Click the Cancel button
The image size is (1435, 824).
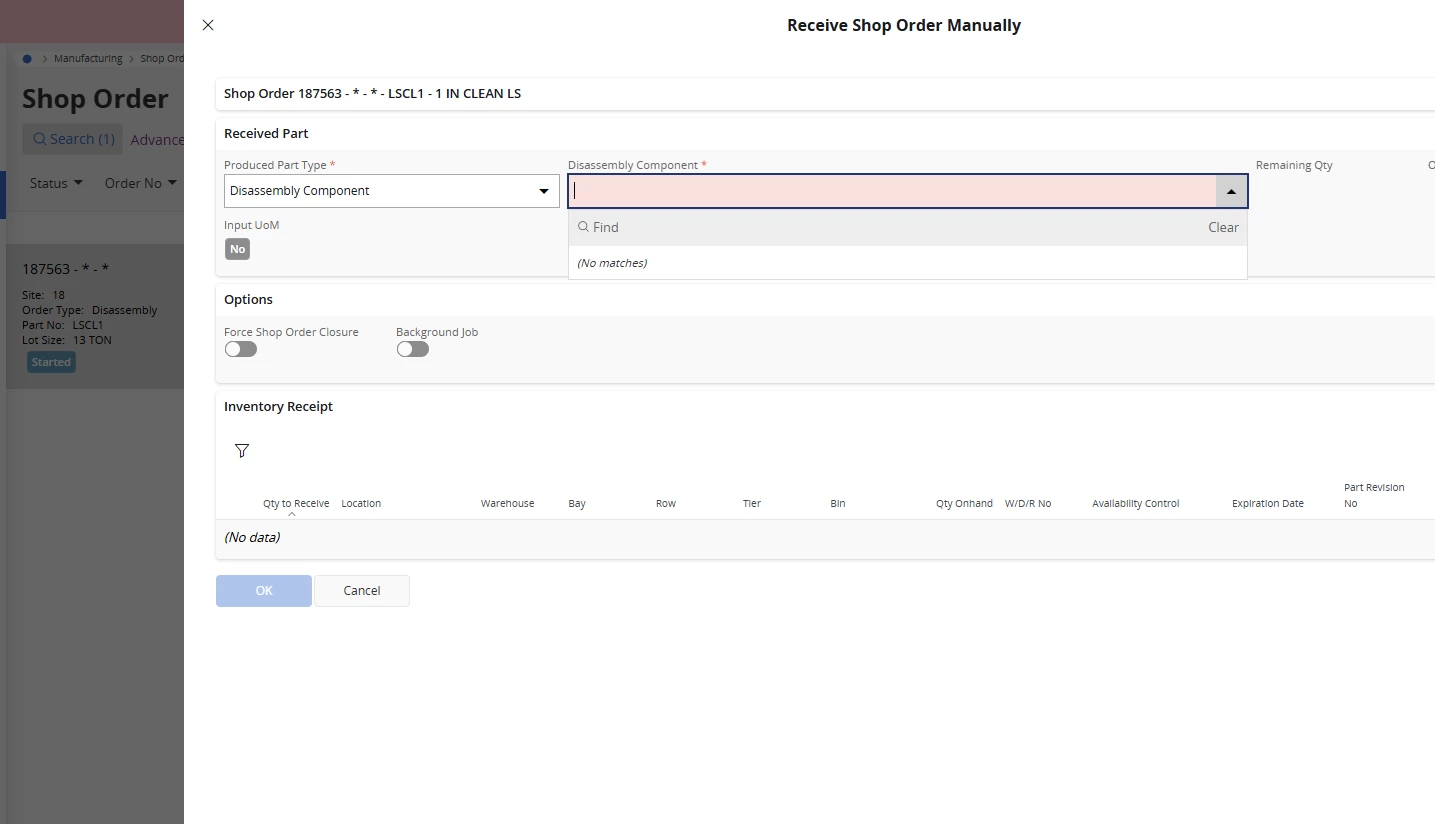tap(362, 591)
